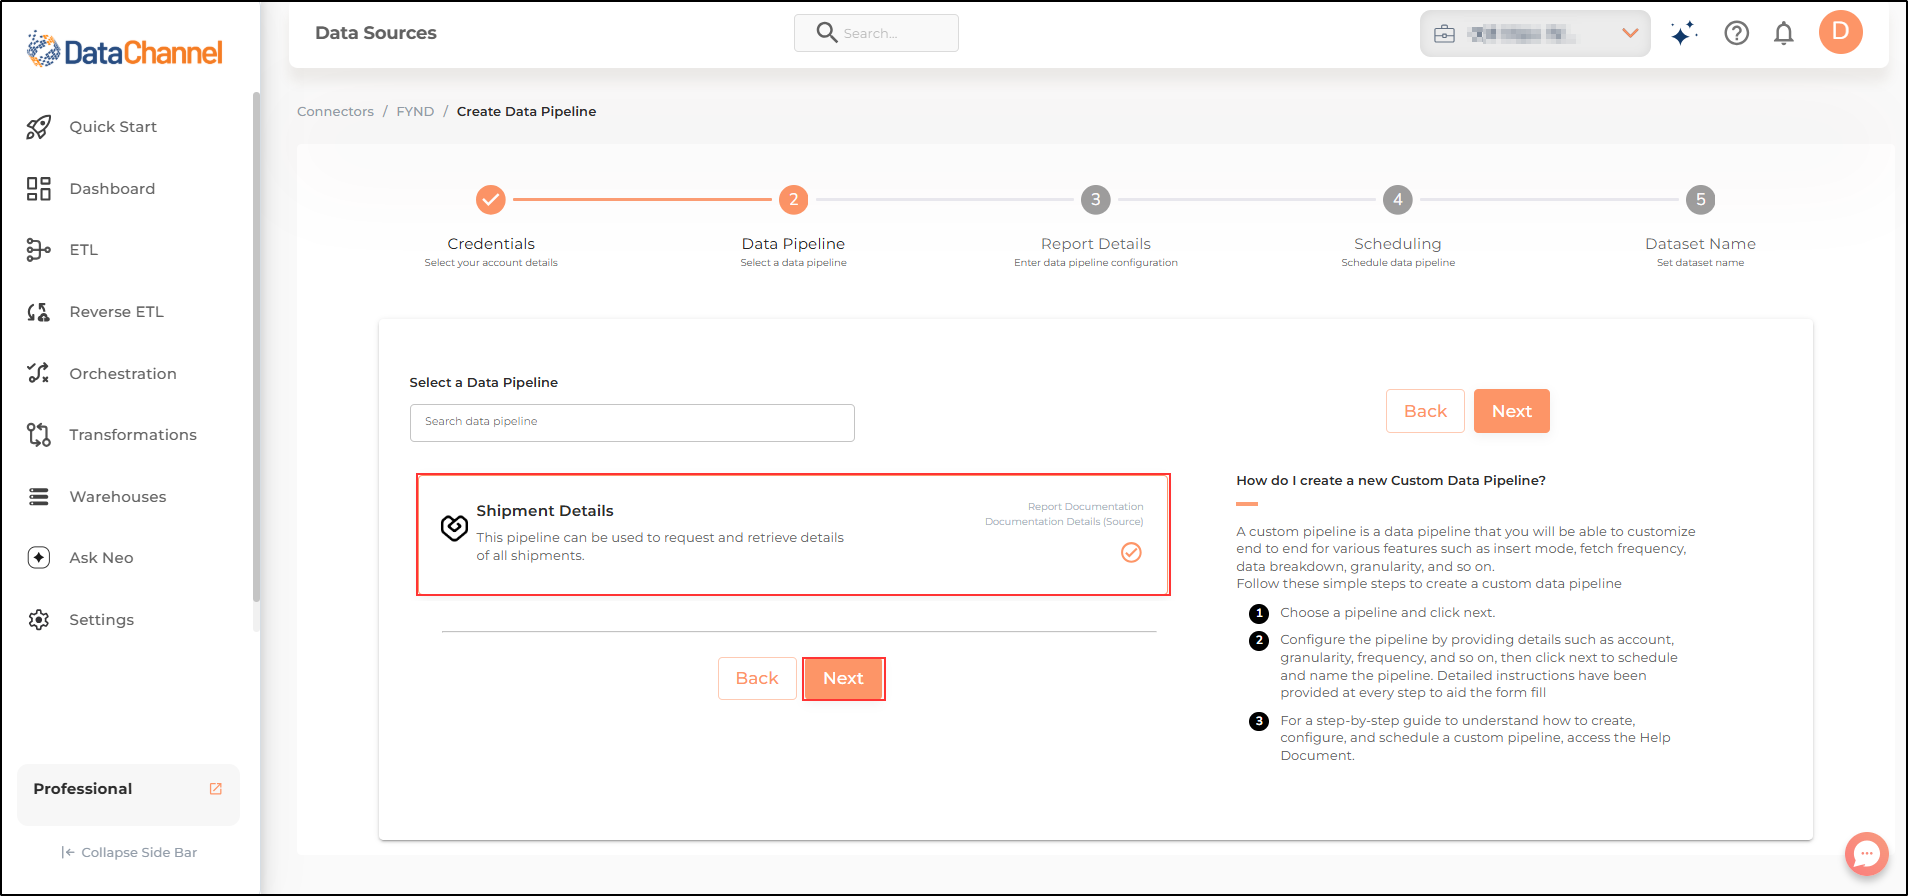Screen dimensions: 1908x896
Task: Click the user avatar D icon
Action: [1840, 33]
